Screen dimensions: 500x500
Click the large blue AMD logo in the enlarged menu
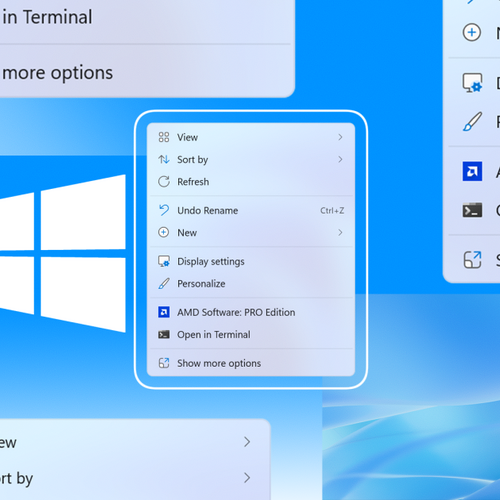point(472,171)
